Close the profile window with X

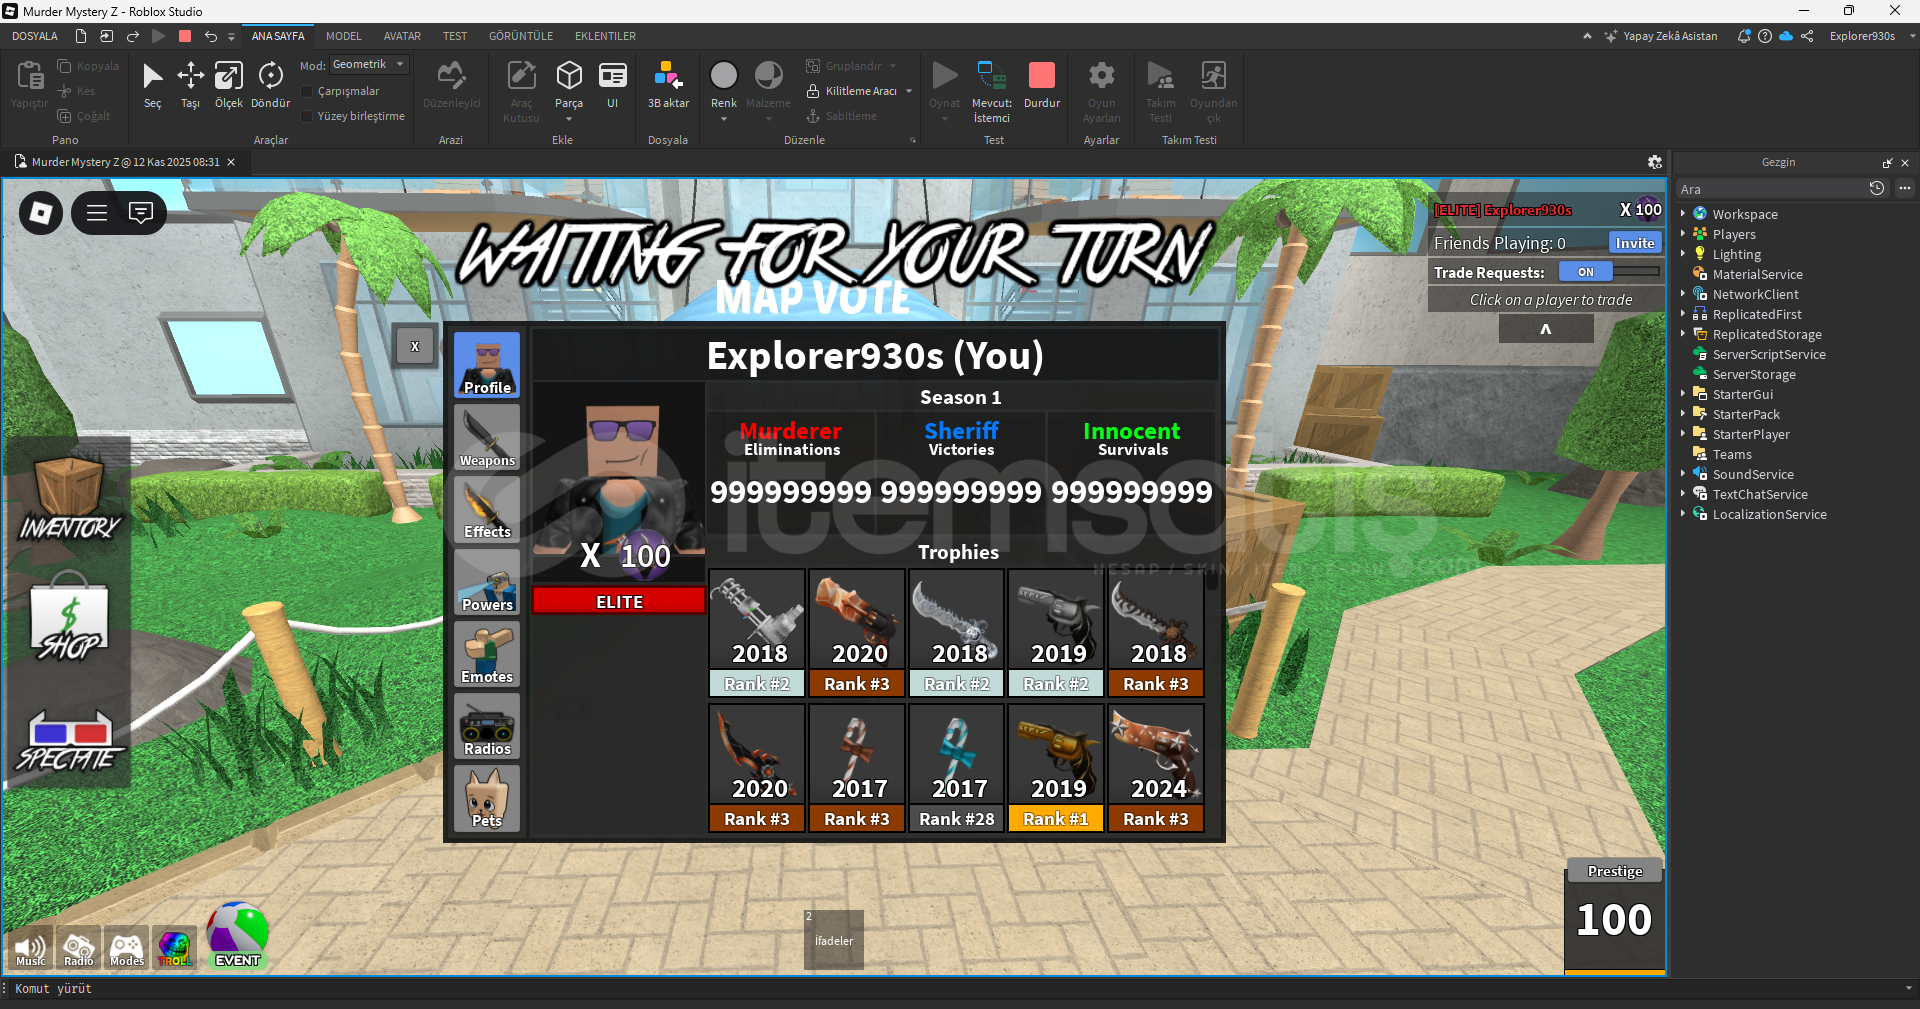[415, 347]
